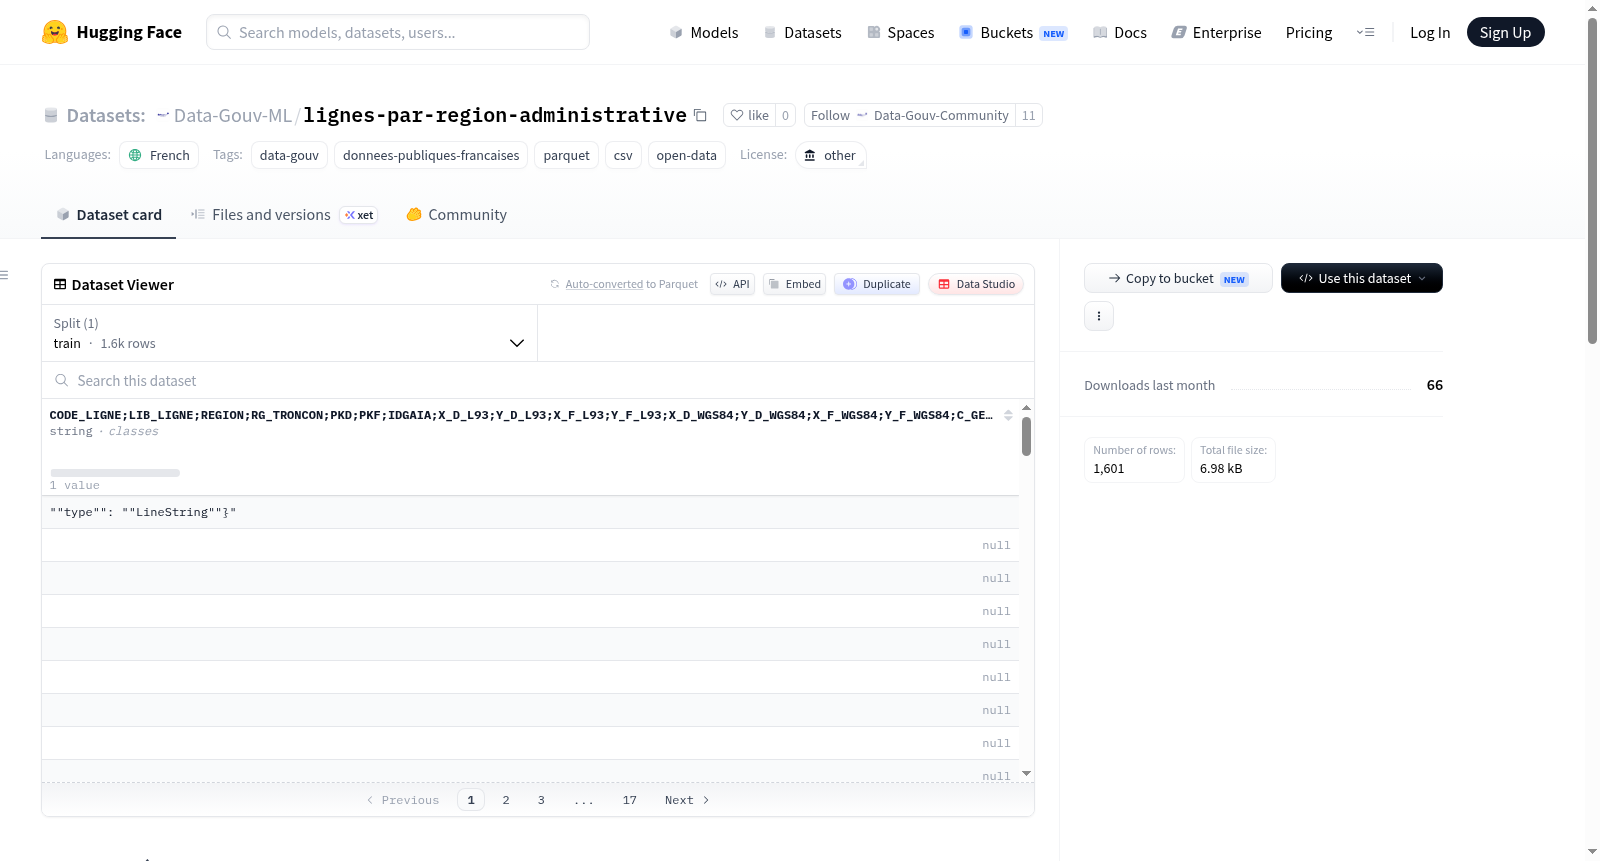Go to page 17 of results

[630, 800]
